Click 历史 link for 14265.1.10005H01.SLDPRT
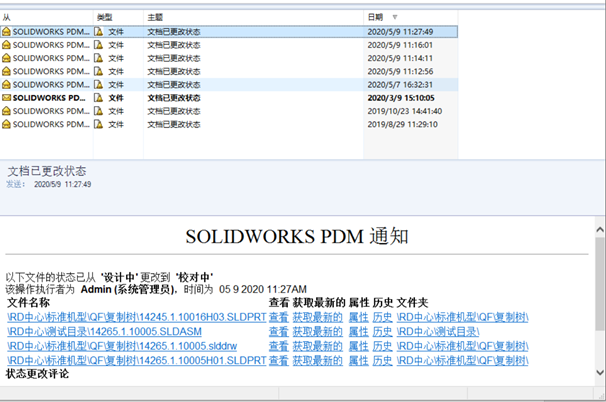This screenshot has width=606, height=402. click(383, 361)
